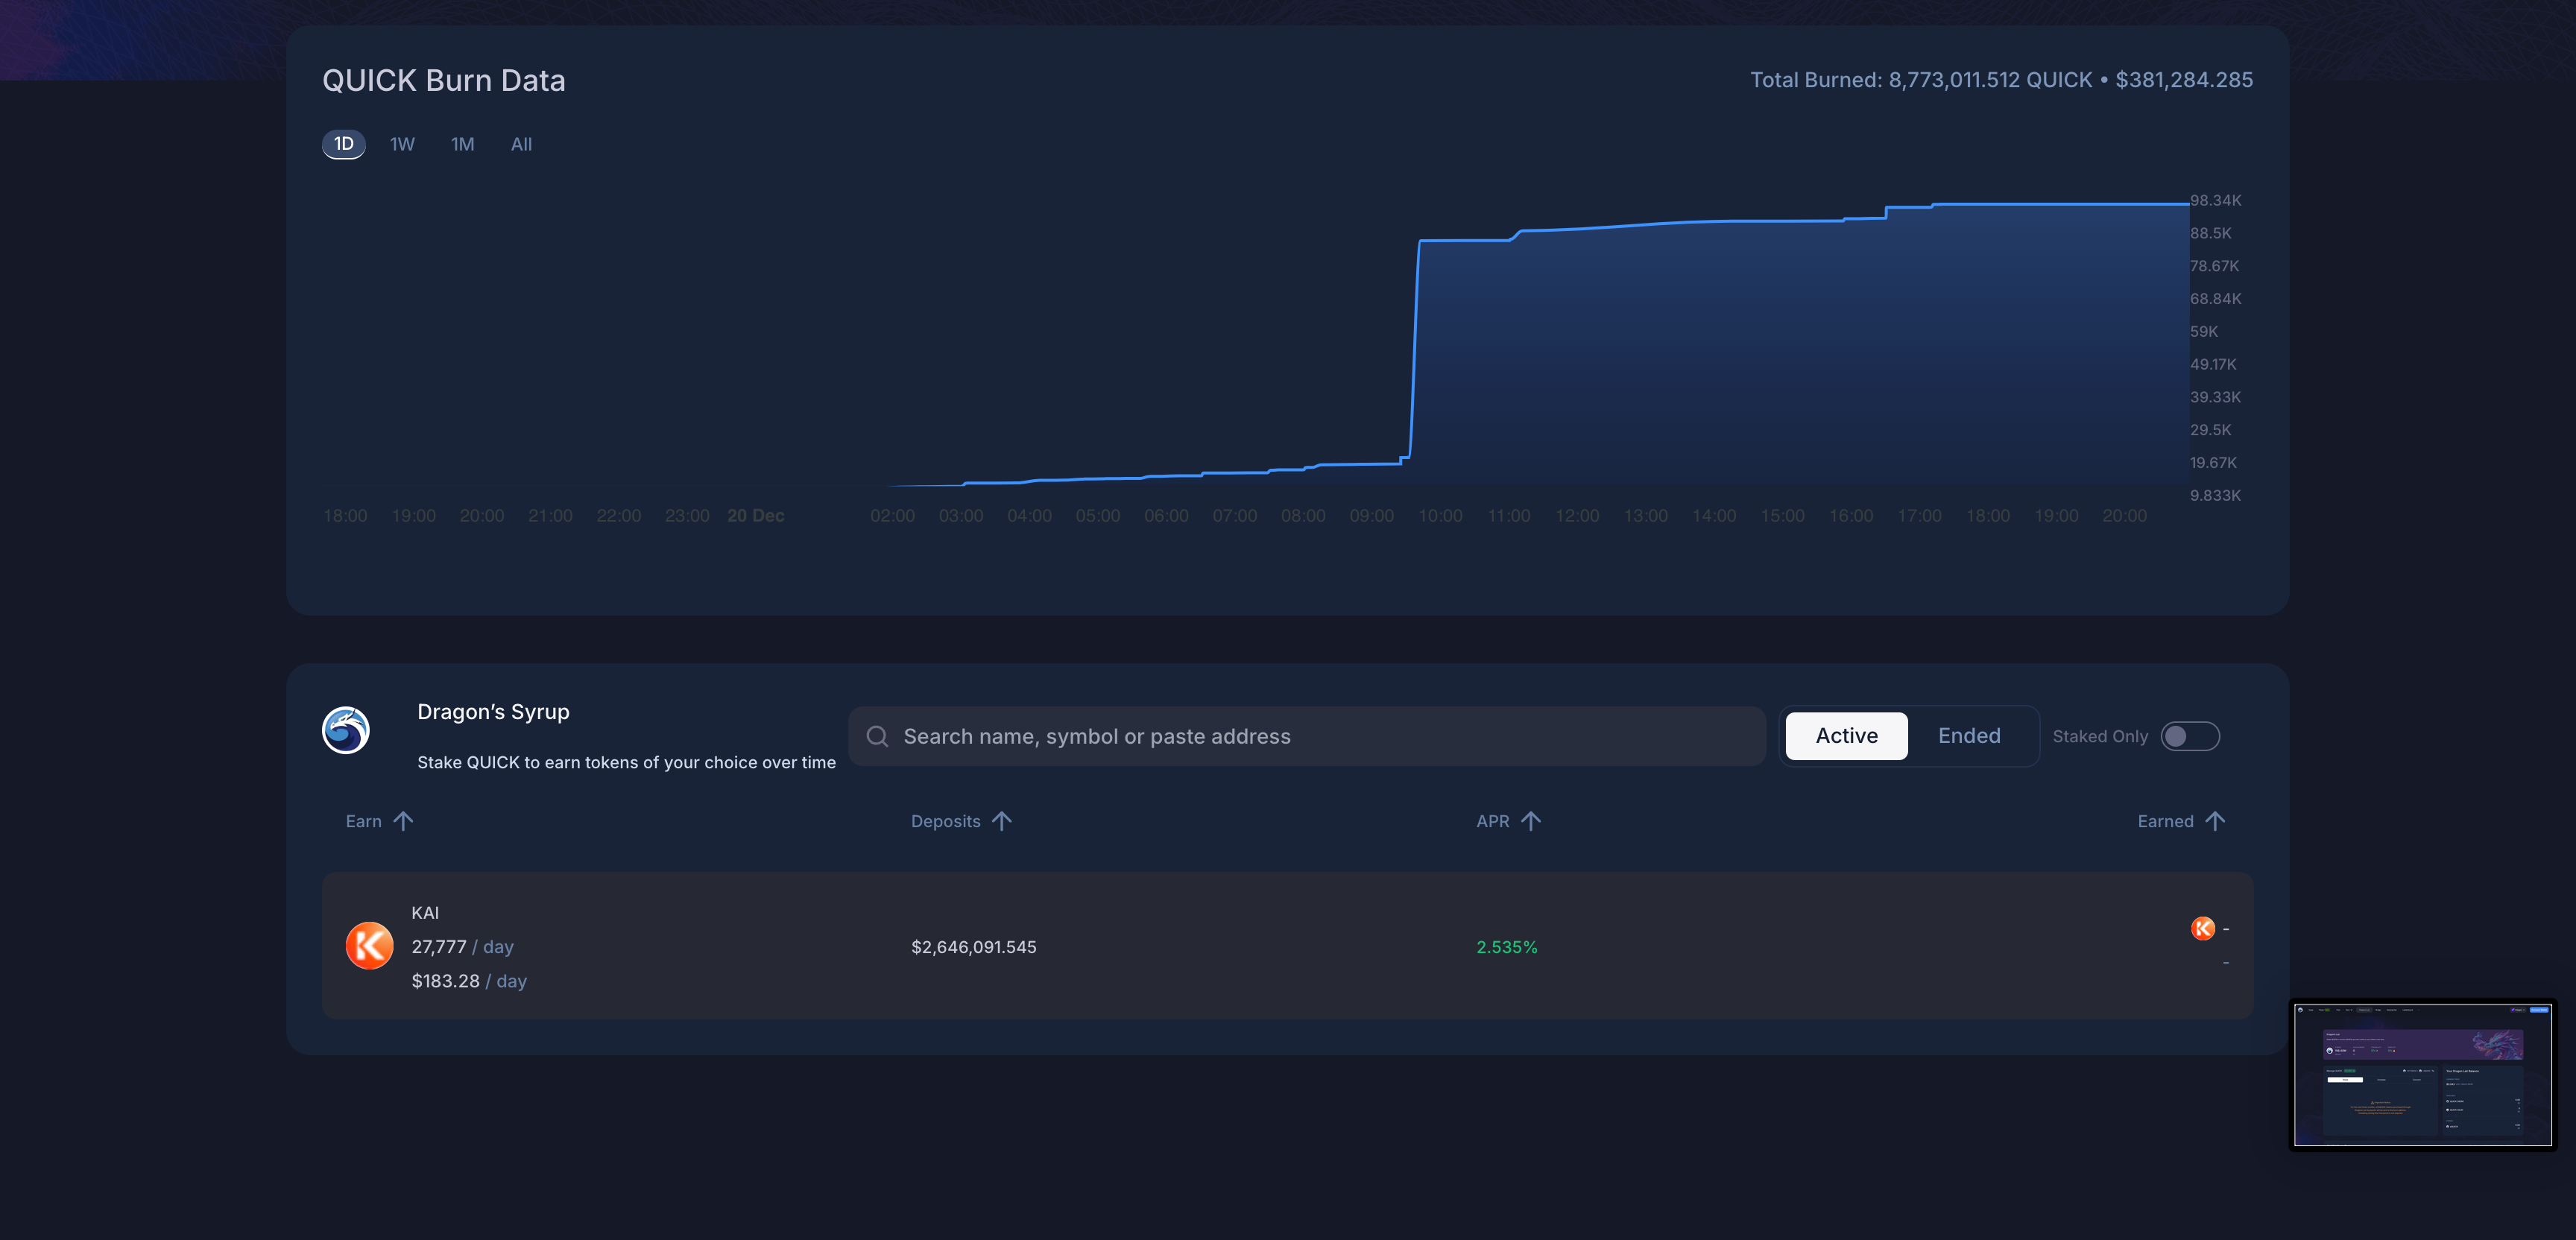Select the 1D time range tab

[343, 144]
